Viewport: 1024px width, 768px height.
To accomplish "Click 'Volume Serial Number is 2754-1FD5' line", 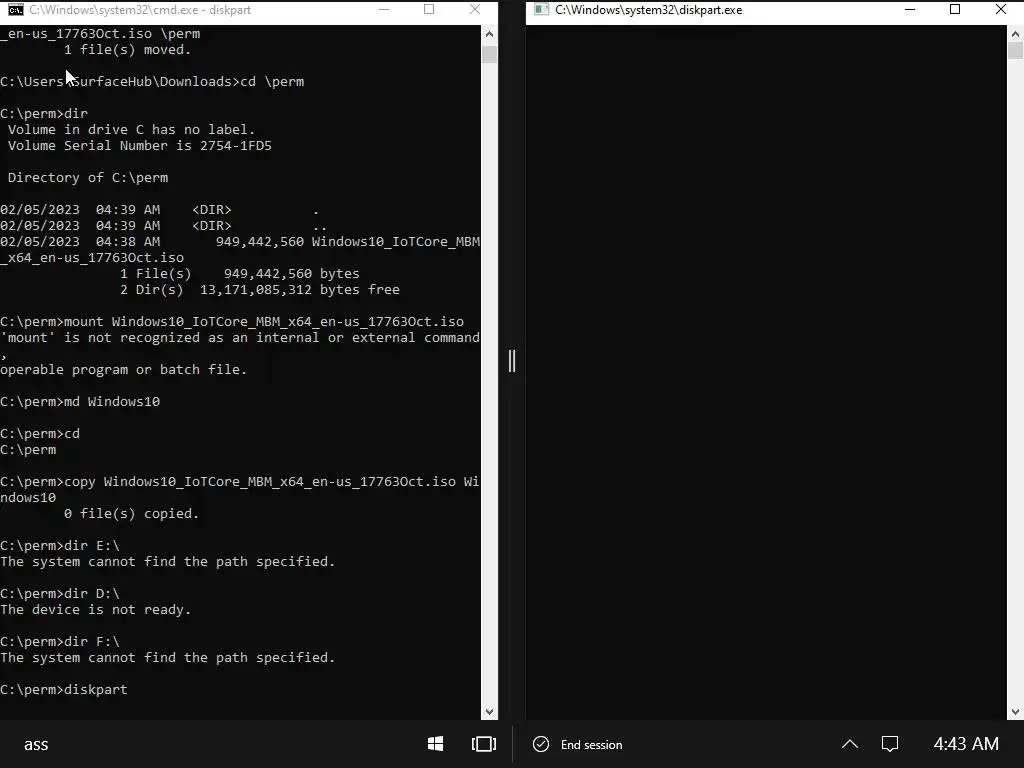I will (x=139, y=146).
